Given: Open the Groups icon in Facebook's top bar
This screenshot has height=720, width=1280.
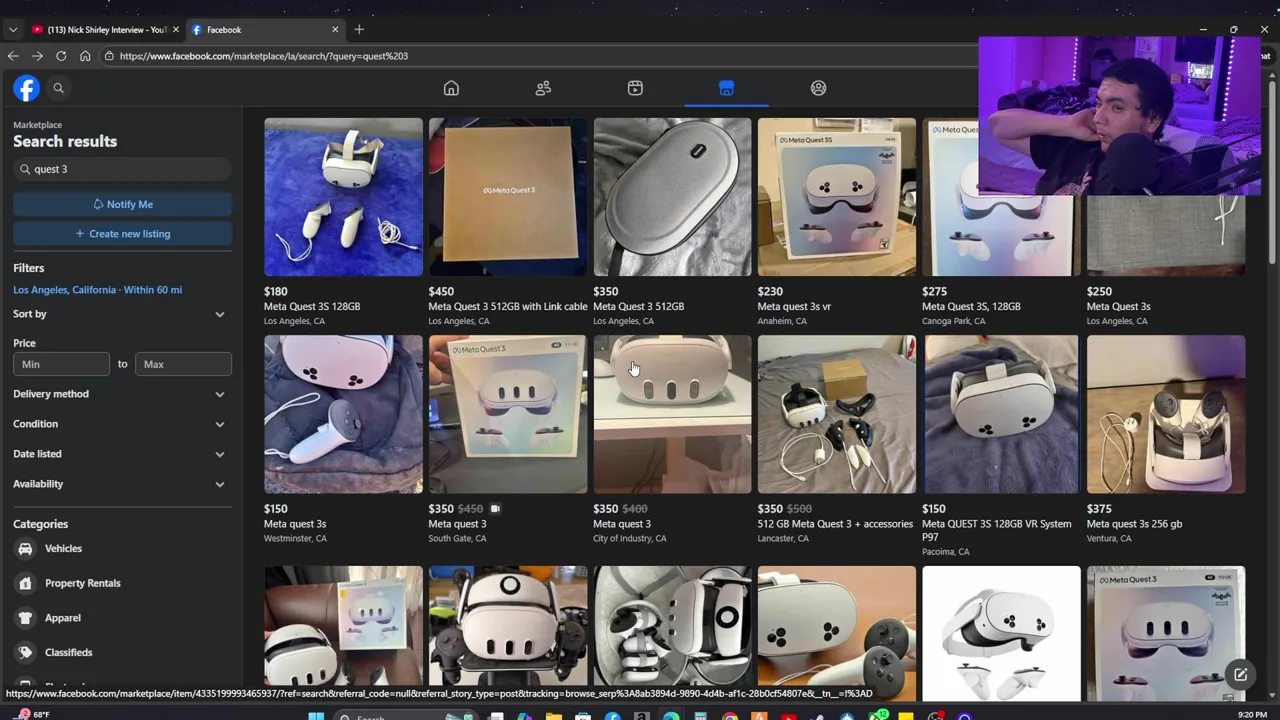Looking at the screenshot, I should click(818, 88).
